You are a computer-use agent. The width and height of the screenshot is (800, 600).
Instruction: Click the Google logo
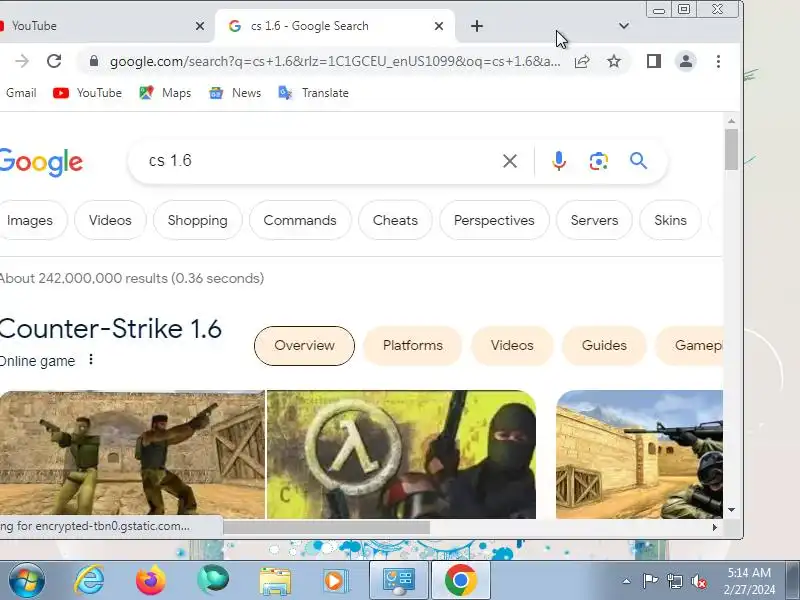coord(41,162)
